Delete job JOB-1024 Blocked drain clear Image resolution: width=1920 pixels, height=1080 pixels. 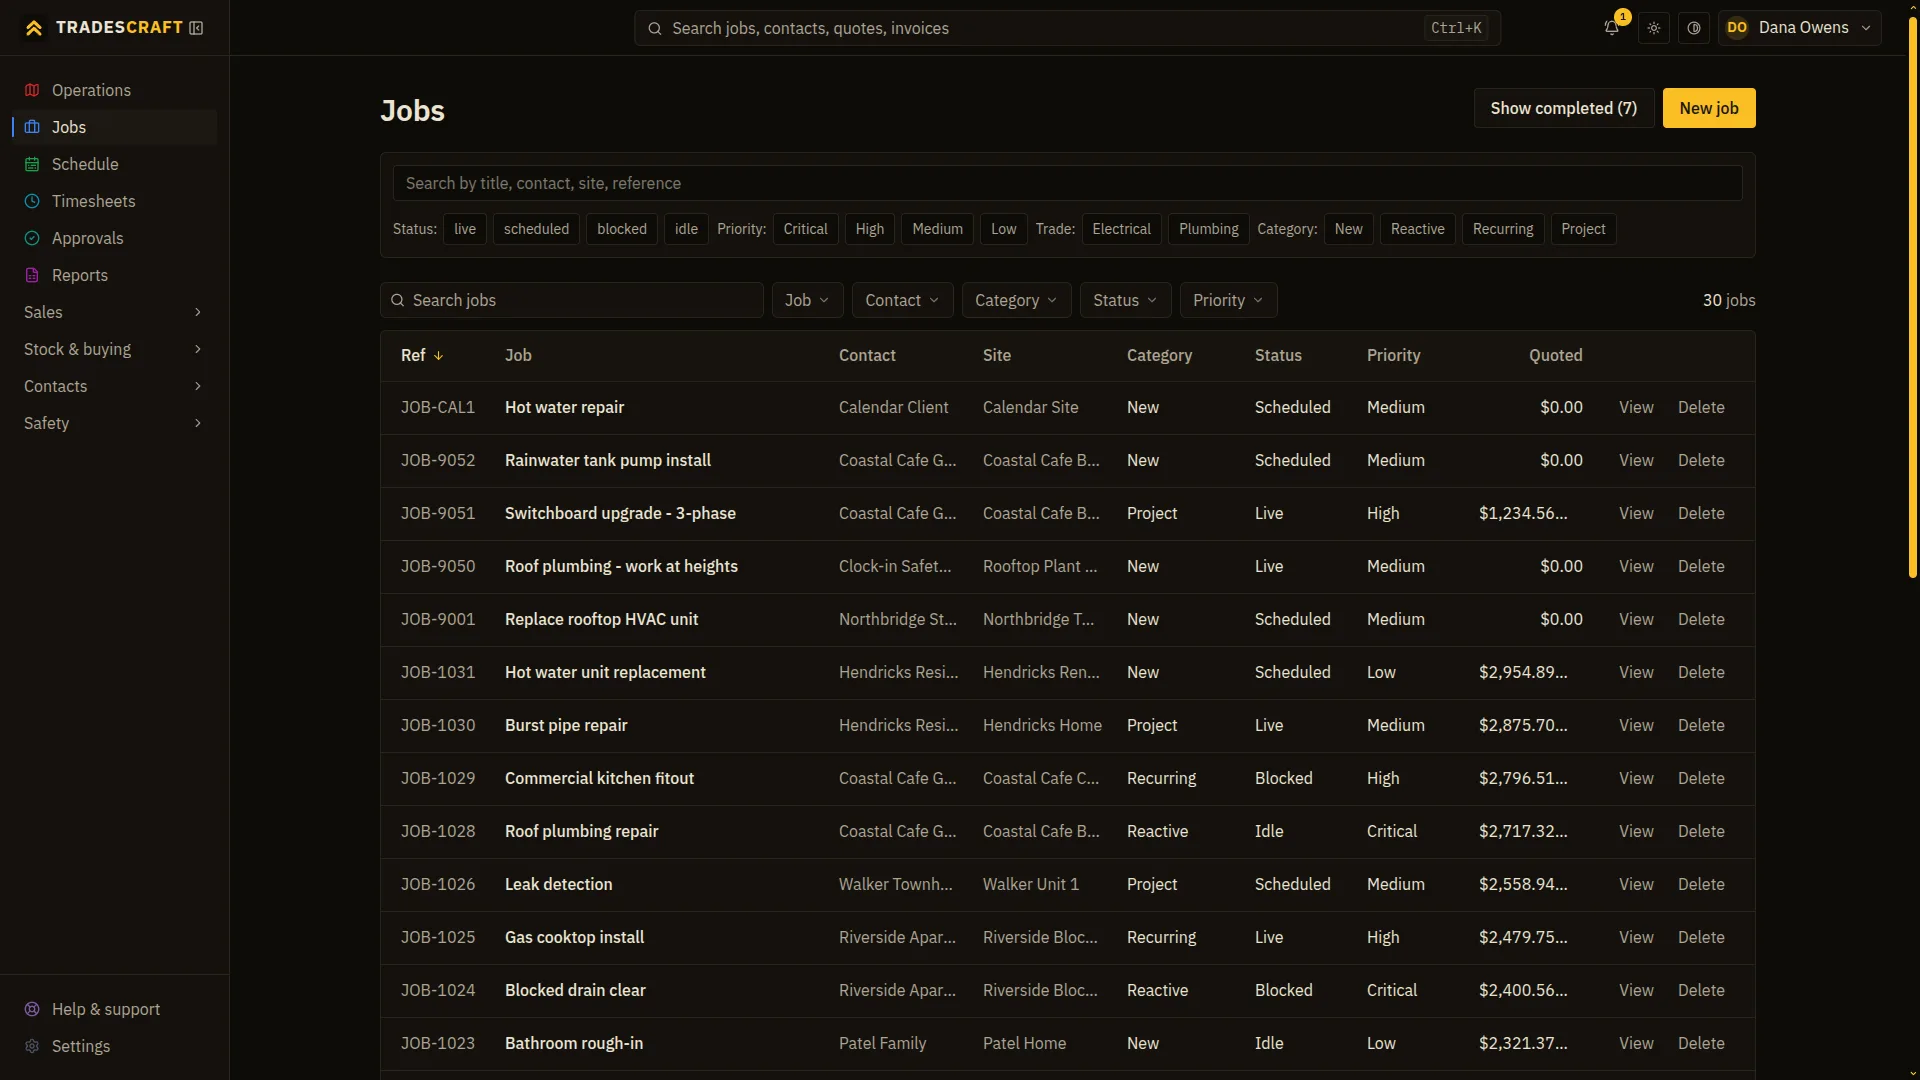pos(1700,990)
